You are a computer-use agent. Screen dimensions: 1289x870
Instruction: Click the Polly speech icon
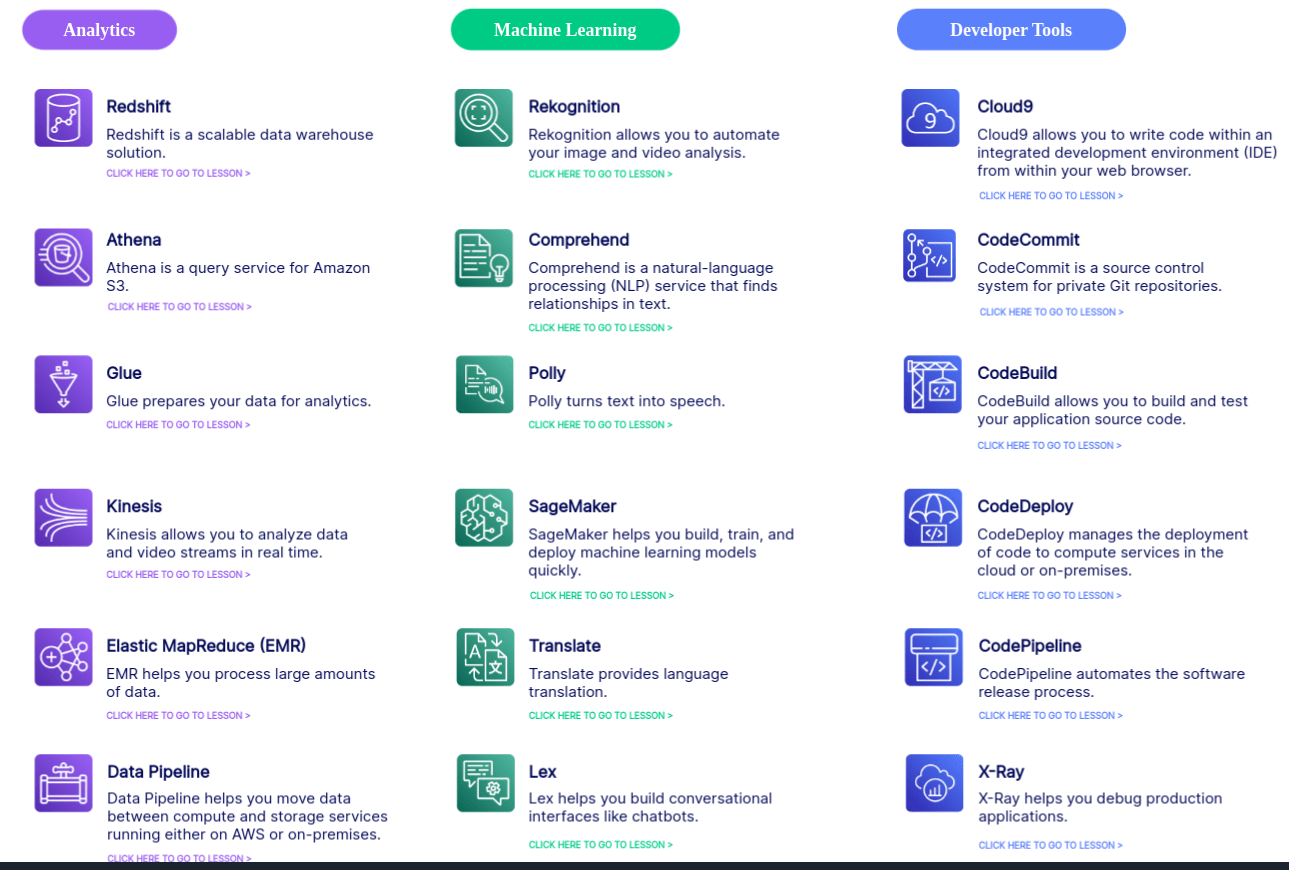tap(484, 384)
